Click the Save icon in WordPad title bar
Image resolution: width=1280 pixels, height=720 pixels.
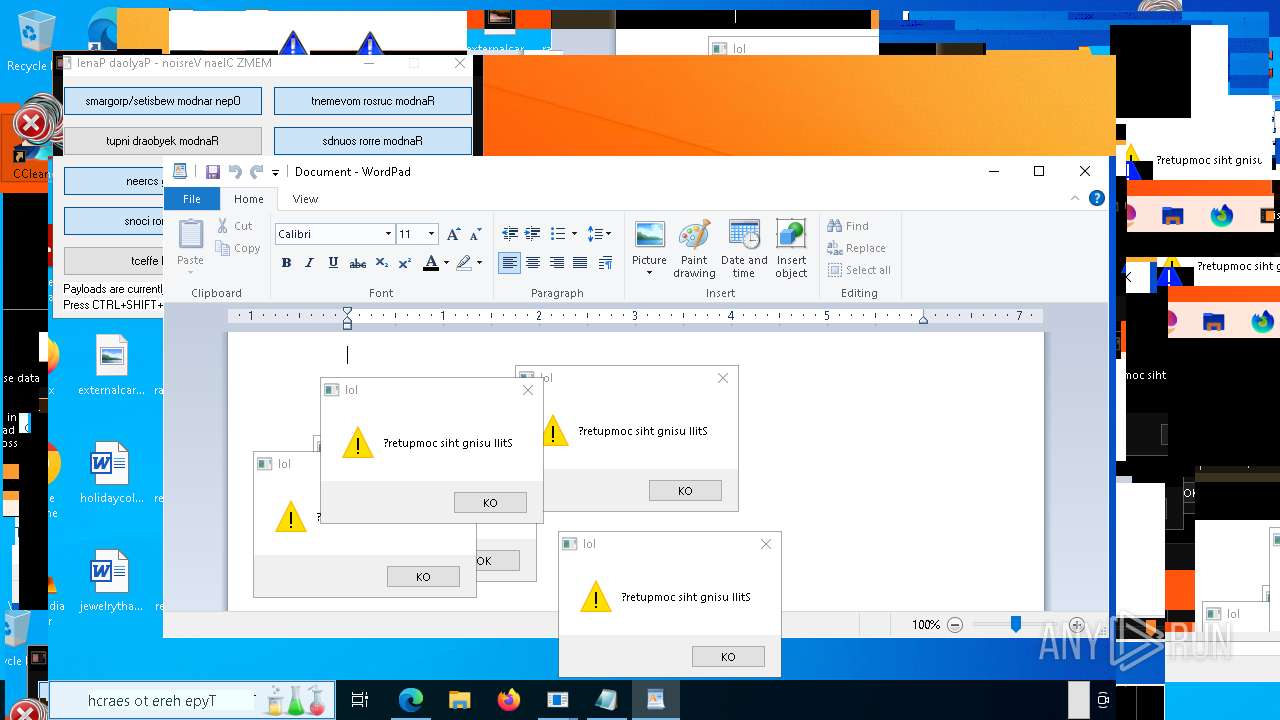coord(212,172)
